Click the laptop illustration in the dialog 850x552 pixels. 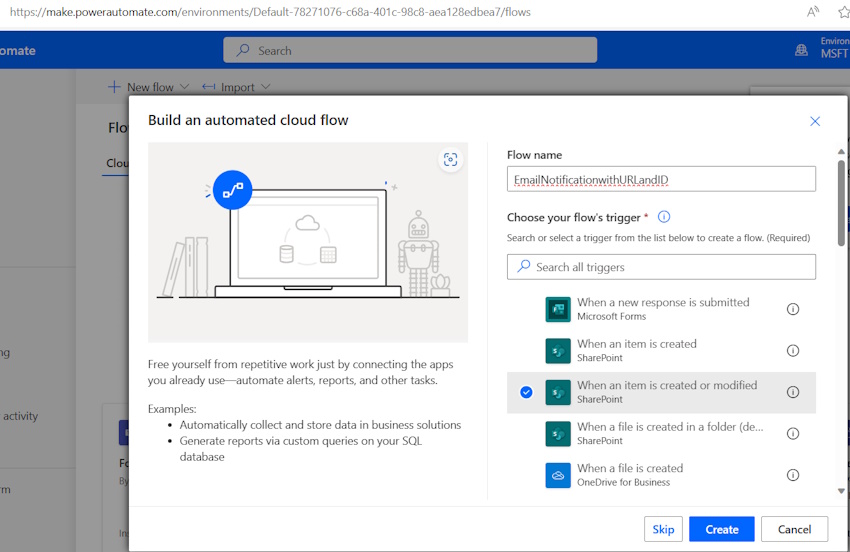pyautogui.click(x=308, y=243)
